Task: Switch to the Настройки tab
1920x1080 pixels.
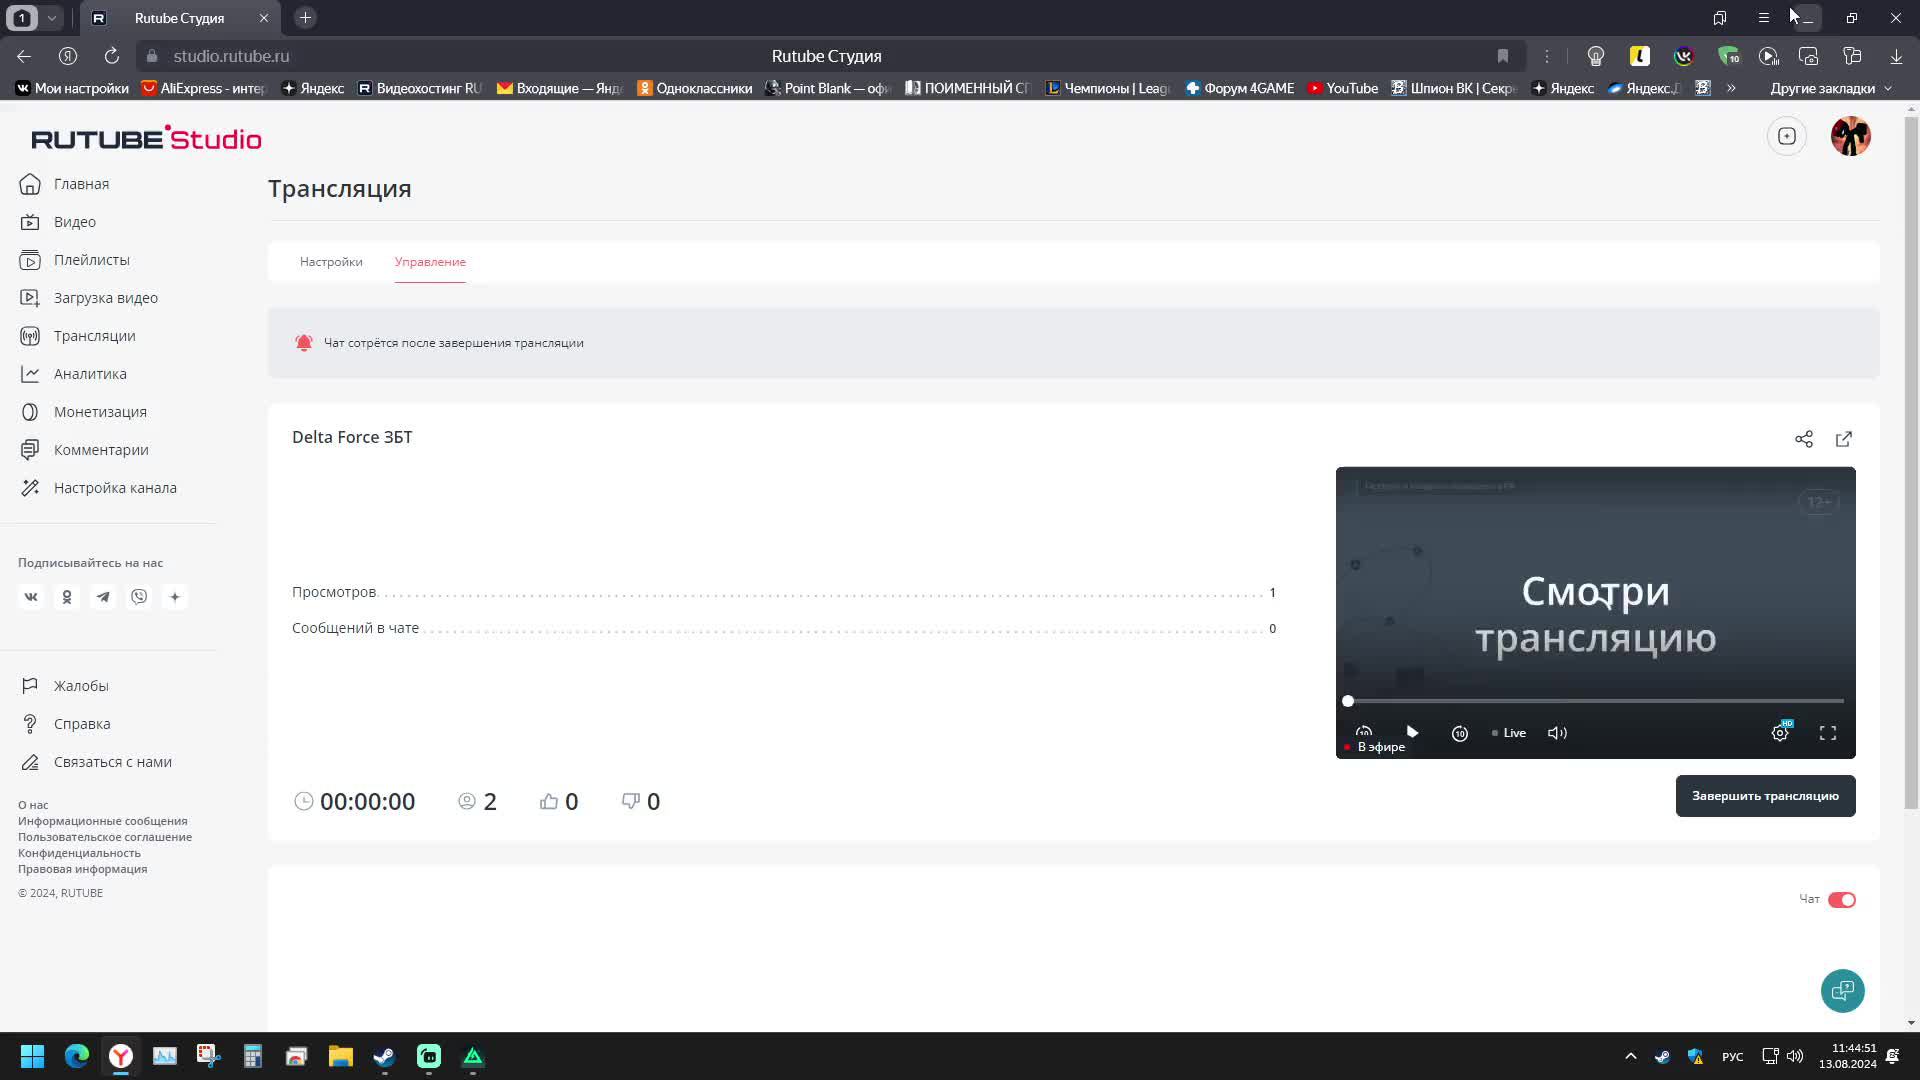Action: 331,262
